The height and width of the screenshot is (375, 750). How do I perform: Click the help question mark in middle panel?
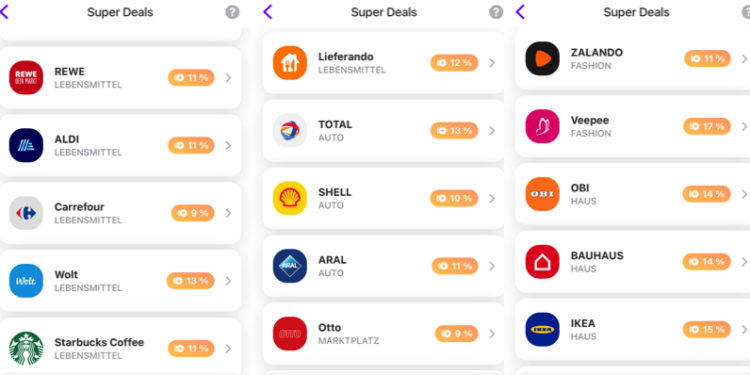point(496,12)
